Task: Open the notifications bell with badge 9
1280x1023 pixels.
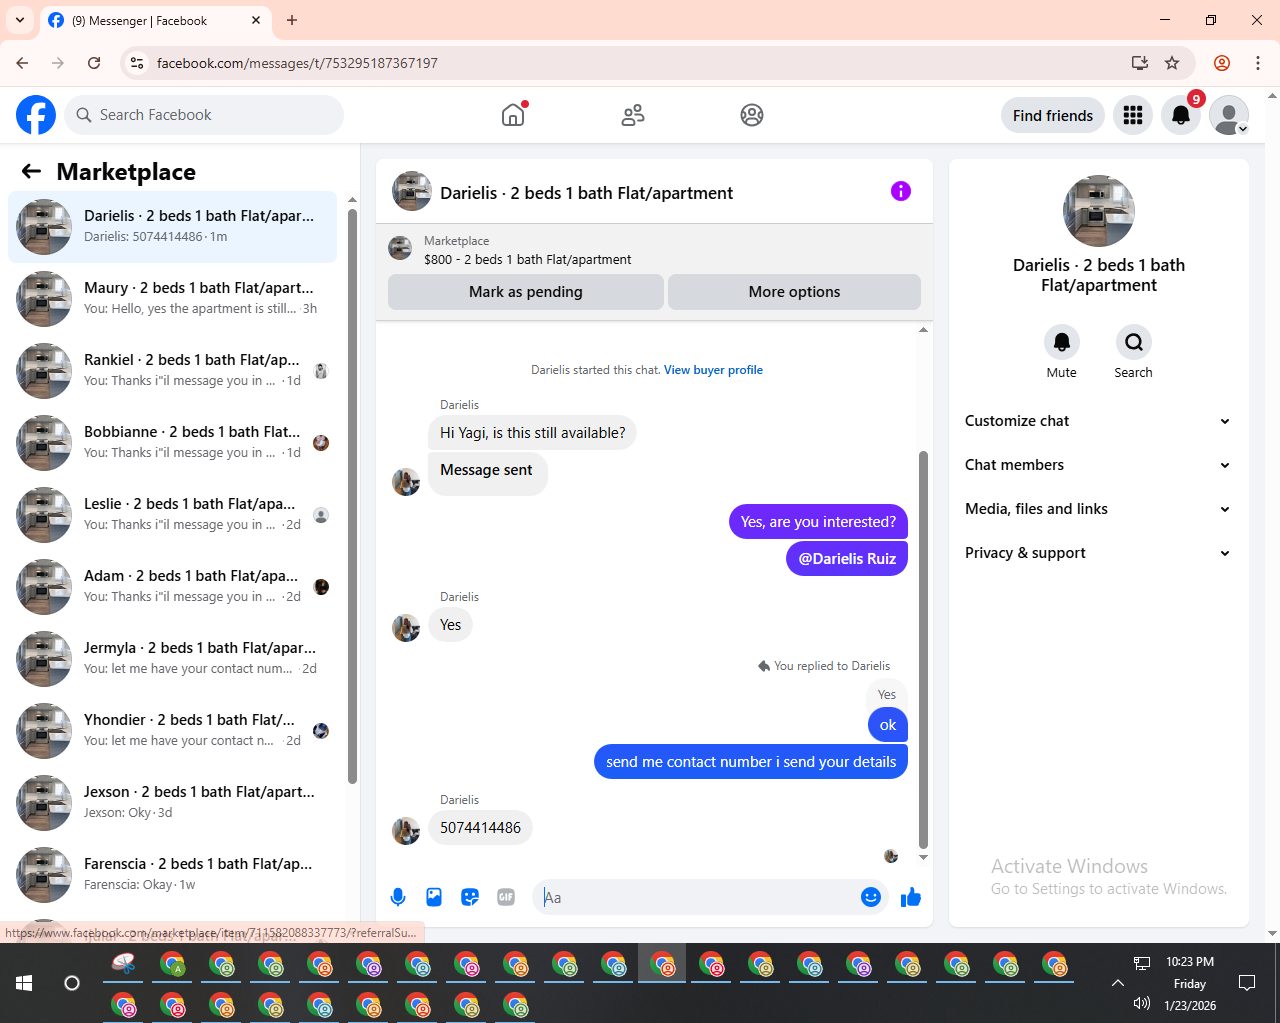Action: point(1181,115)
